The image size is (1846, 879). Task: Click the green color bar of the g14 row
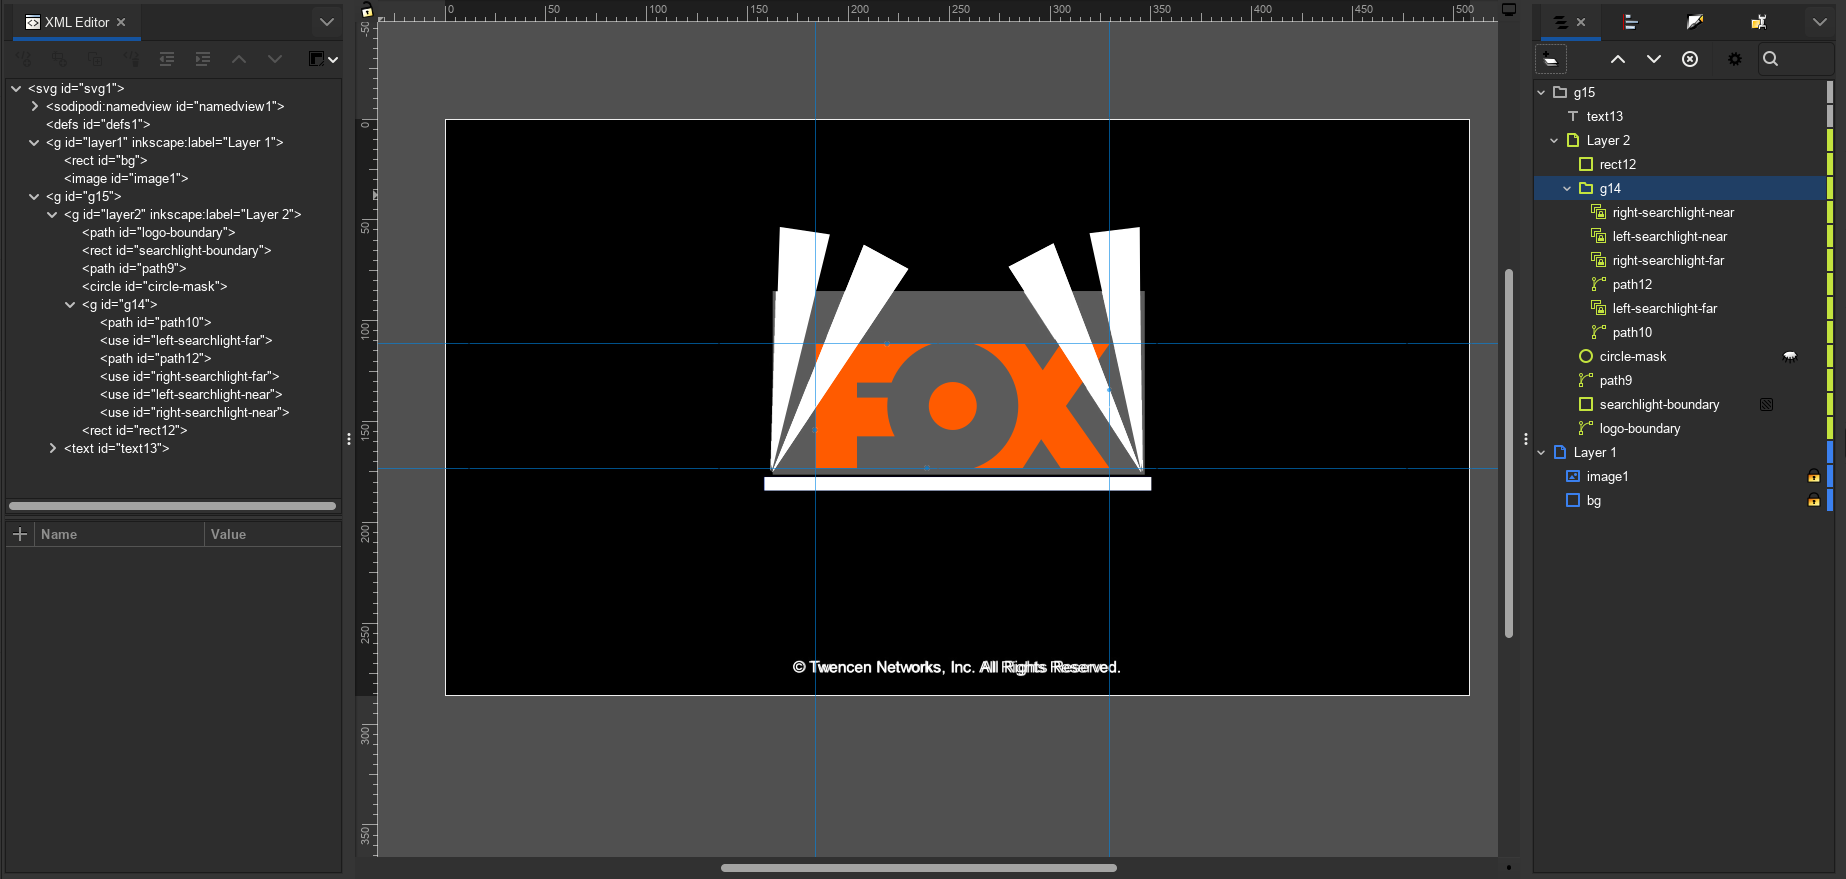[x=1830, y=188]
